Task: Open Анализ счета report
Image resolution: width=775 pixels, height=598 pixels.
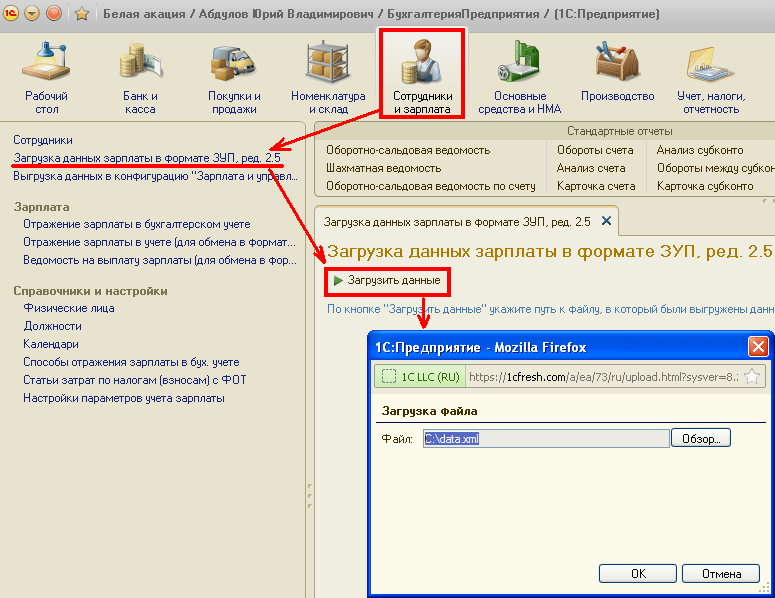Action: (591, 168)
